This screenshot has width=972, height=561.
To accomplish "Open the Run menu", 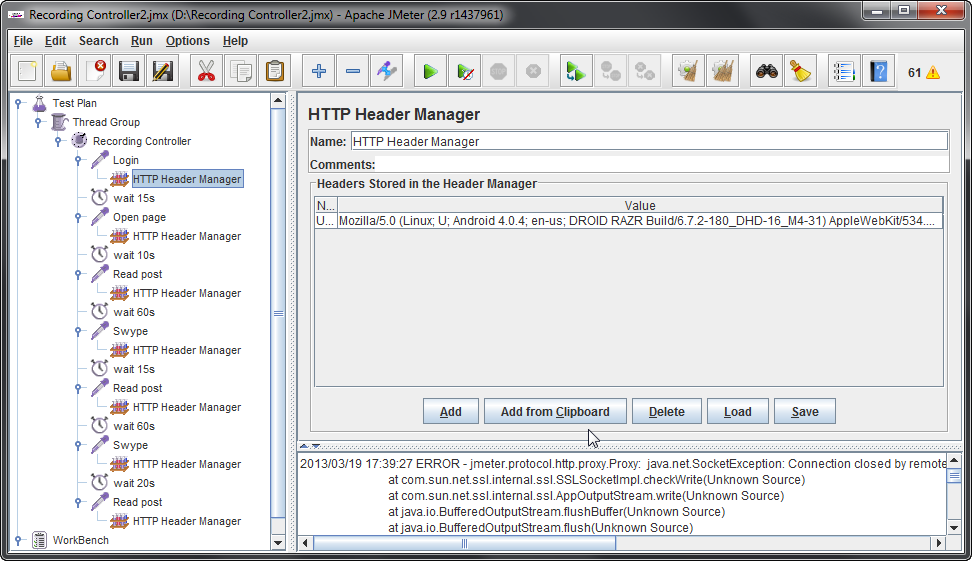I will point(141,41).
